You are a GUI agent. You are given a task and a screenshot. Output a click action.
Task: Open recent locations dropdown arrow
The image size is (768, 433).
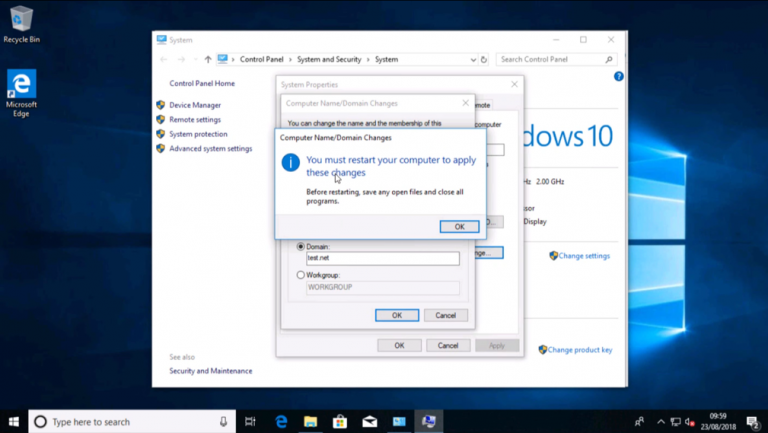[195, 59]
